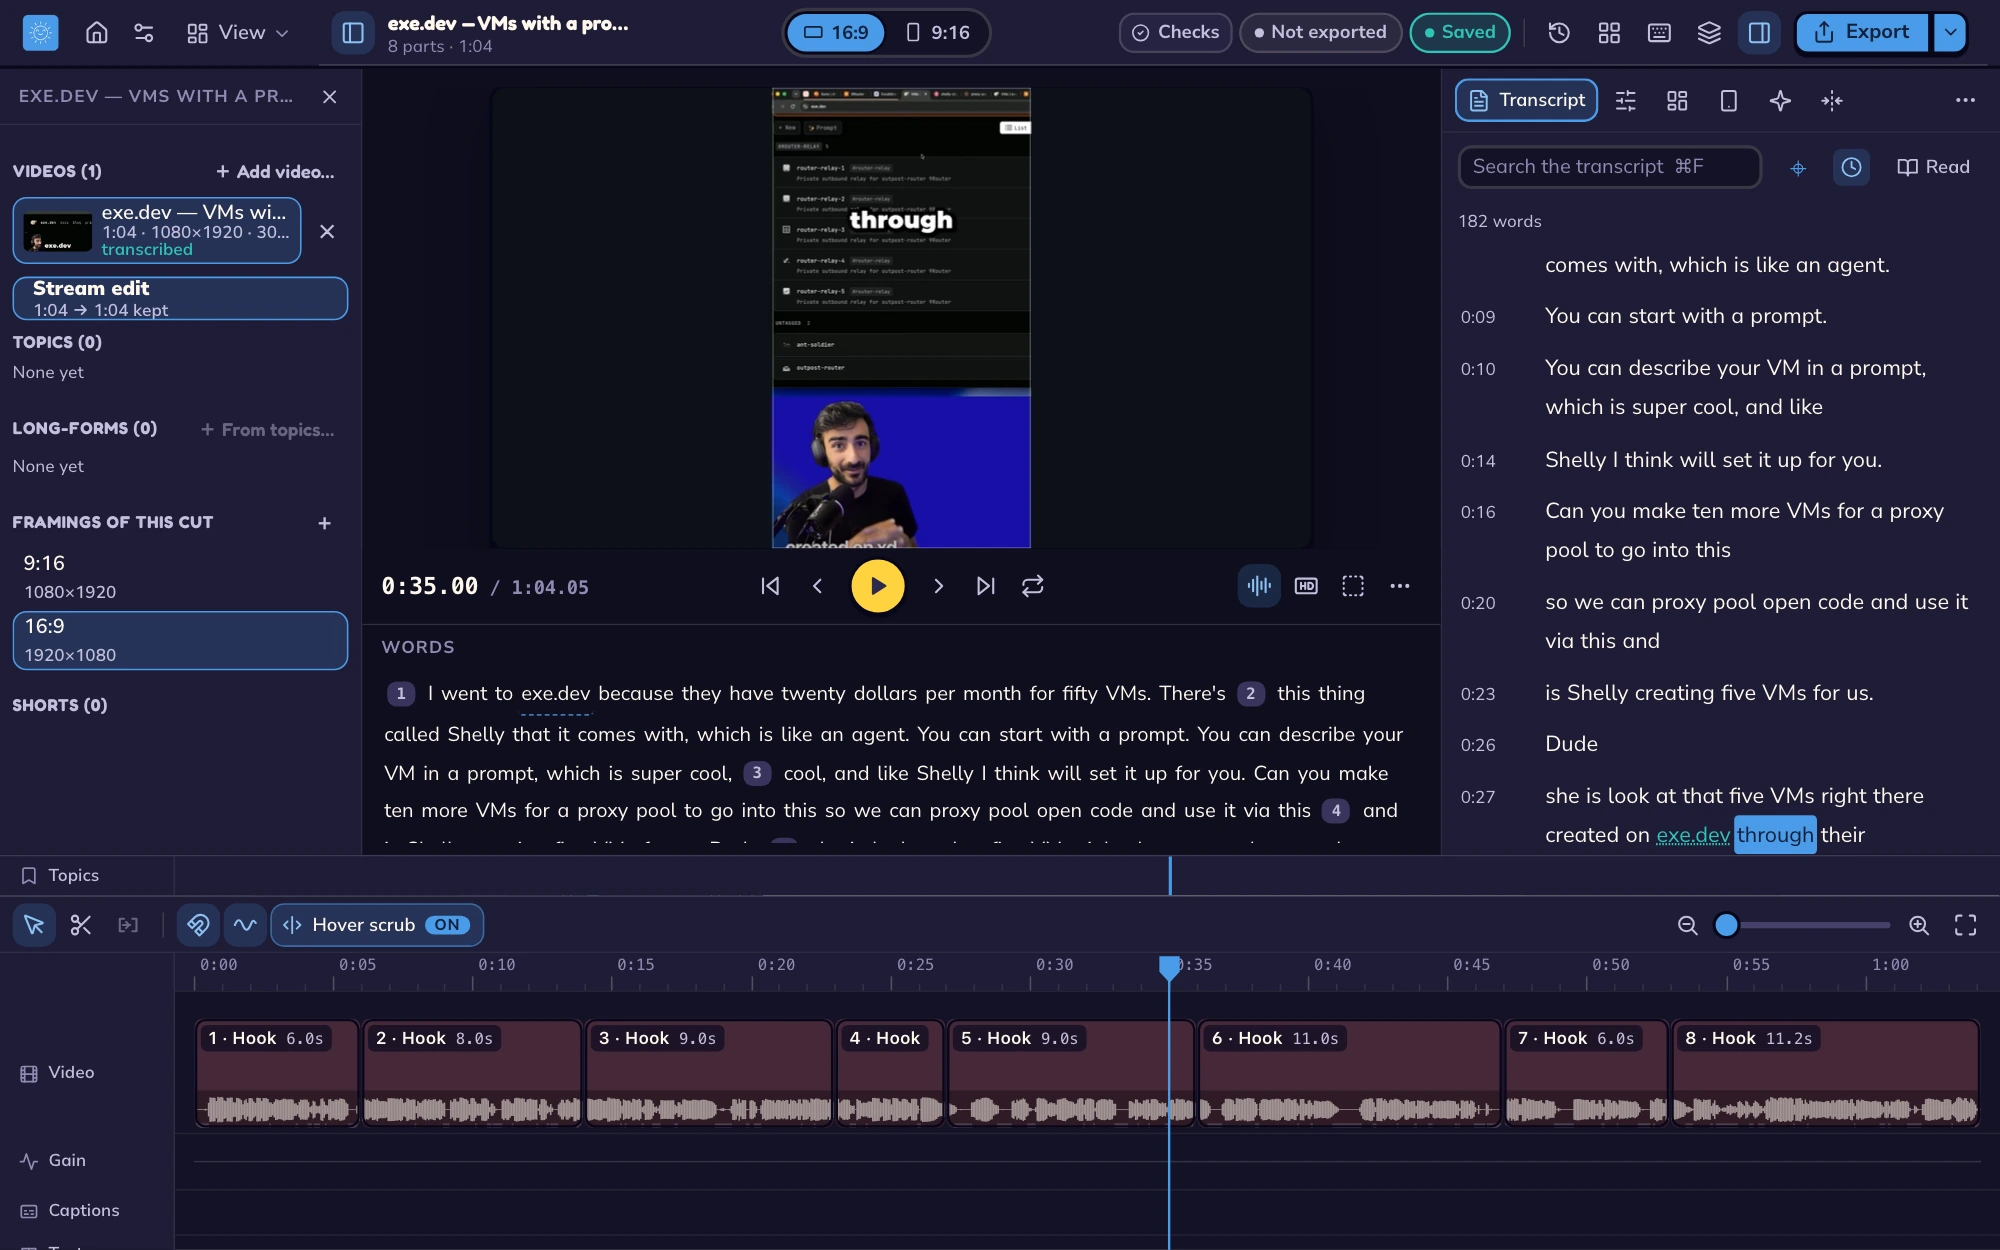The image size is (2000, 1250).
Task: Open the grid layout icon in top bar
Action: click(x=1609, y=32)
